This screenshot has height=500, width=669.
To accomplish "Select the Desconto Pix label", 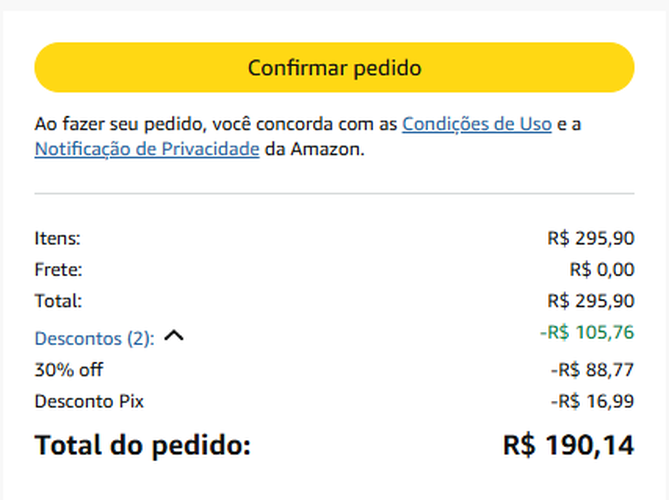I will pos(89,401).
